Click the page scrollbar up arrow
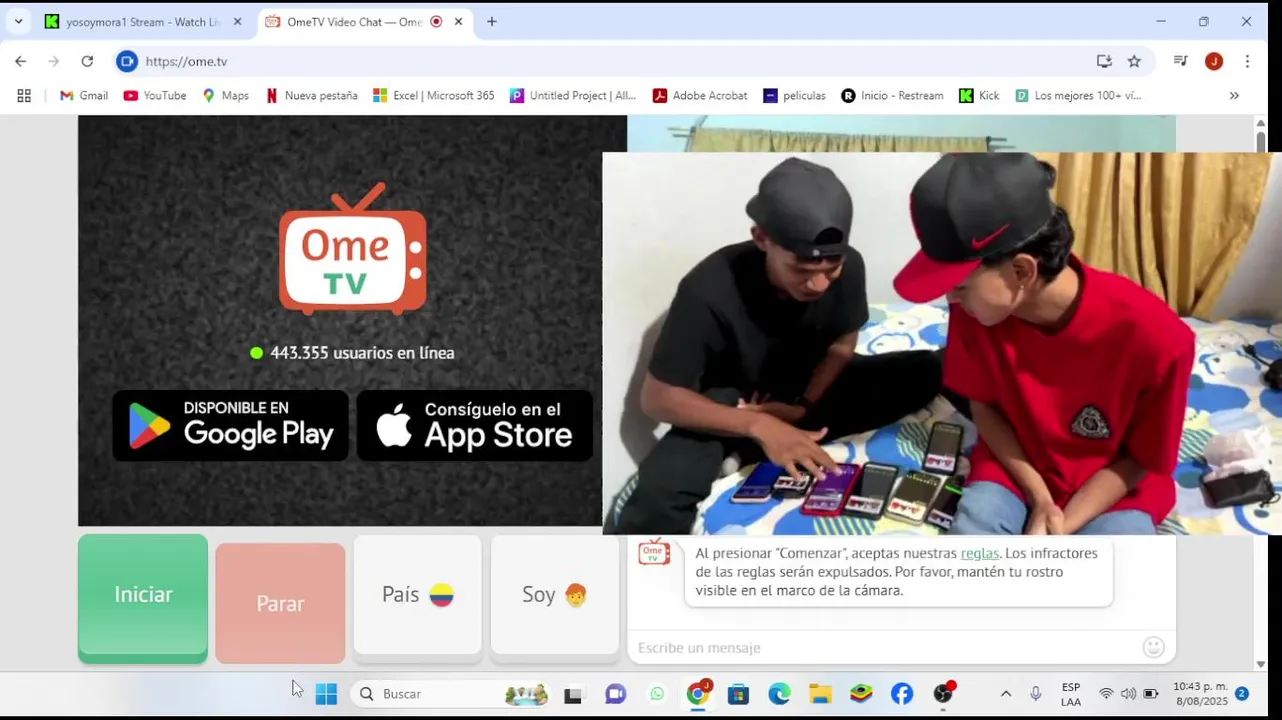The width and height of the screenshot is (1282, 720). 1260,123
